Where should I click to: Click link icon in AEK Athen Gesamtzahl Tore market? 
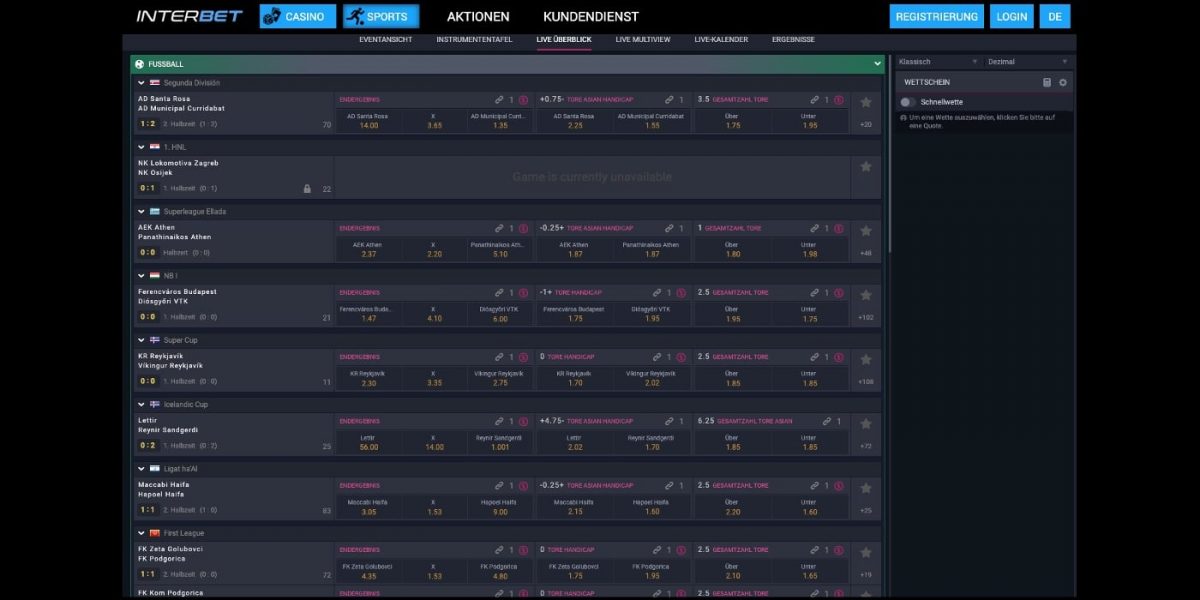tap(814, 228)
